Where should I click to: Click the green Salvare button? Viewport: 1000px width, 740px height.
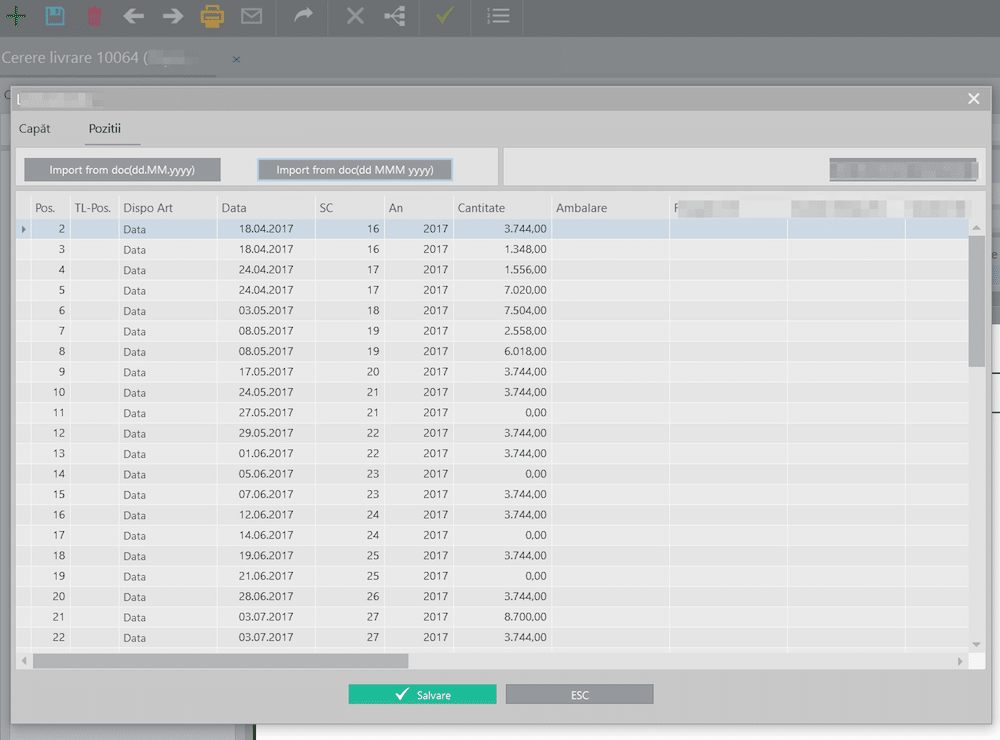(422, 694)
